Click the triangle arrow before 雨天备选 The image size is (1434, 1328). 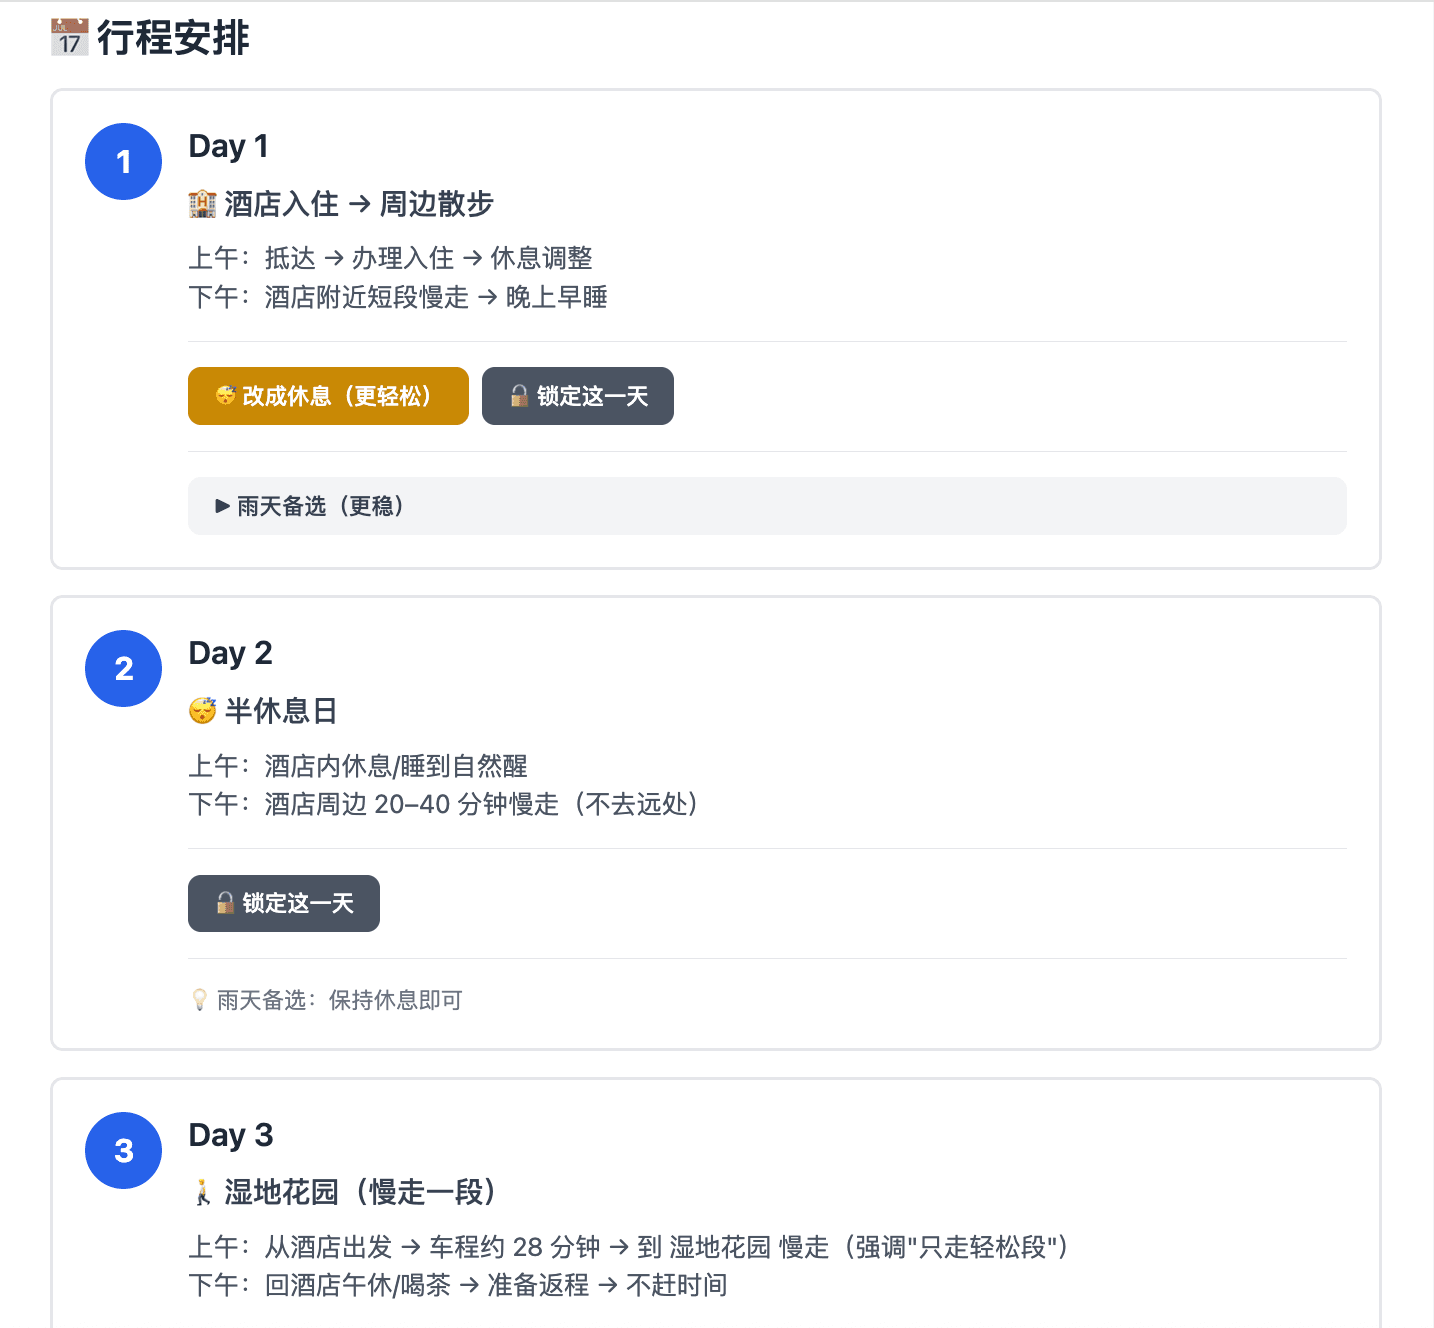click(222, 506)
